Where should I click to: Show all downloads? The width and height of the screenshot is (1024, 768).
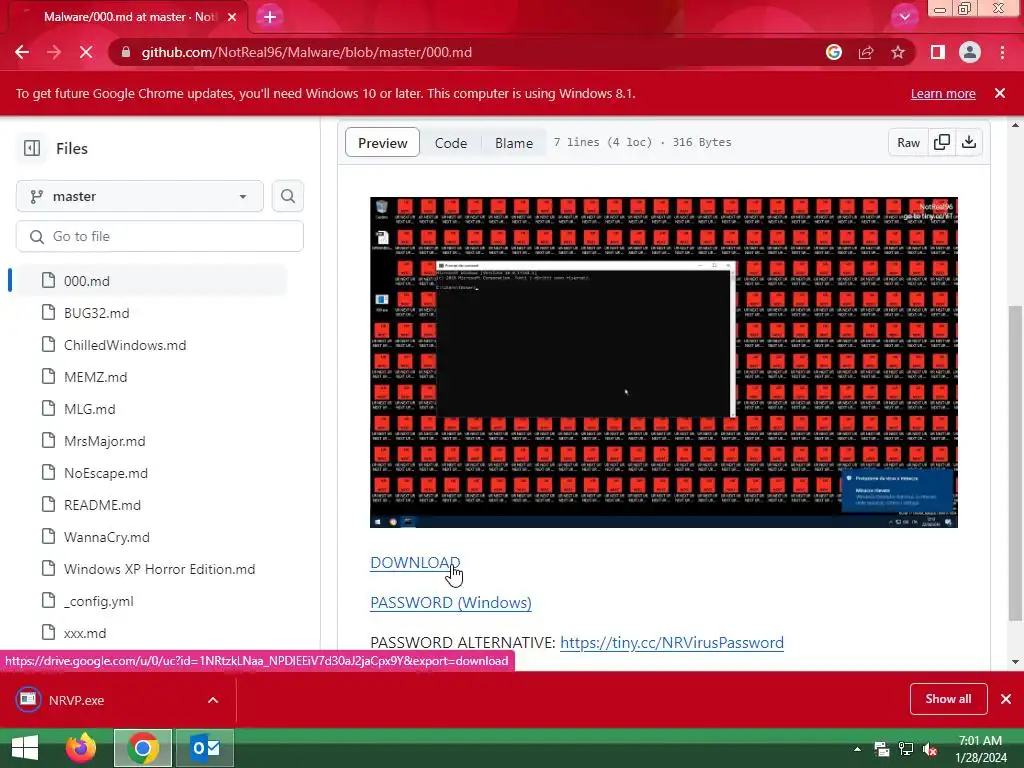(x=948, y=699)
